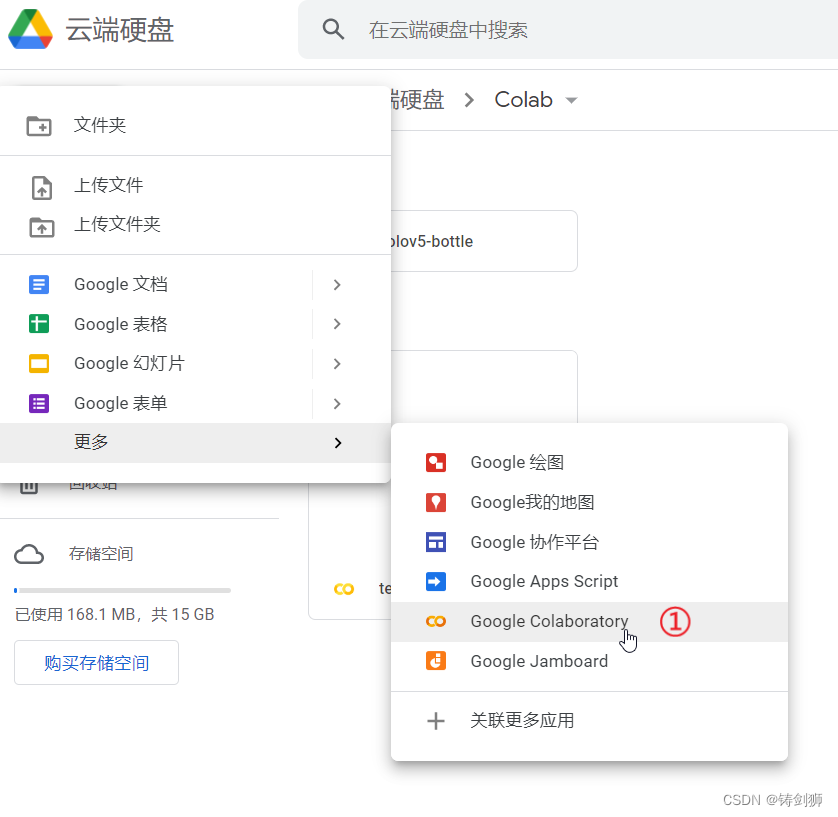Click the 购买存储空间 button
Viewport: 838px width, 817px height.
coord(96,663)
